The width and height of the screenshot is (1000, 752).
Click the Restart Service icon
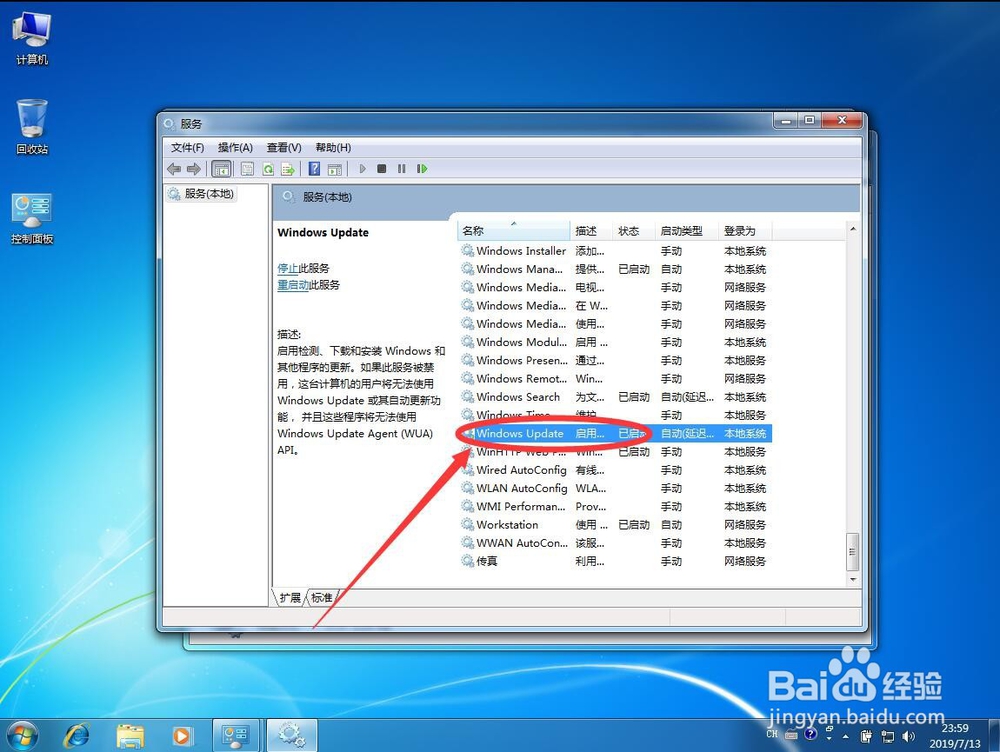[422, 169]
